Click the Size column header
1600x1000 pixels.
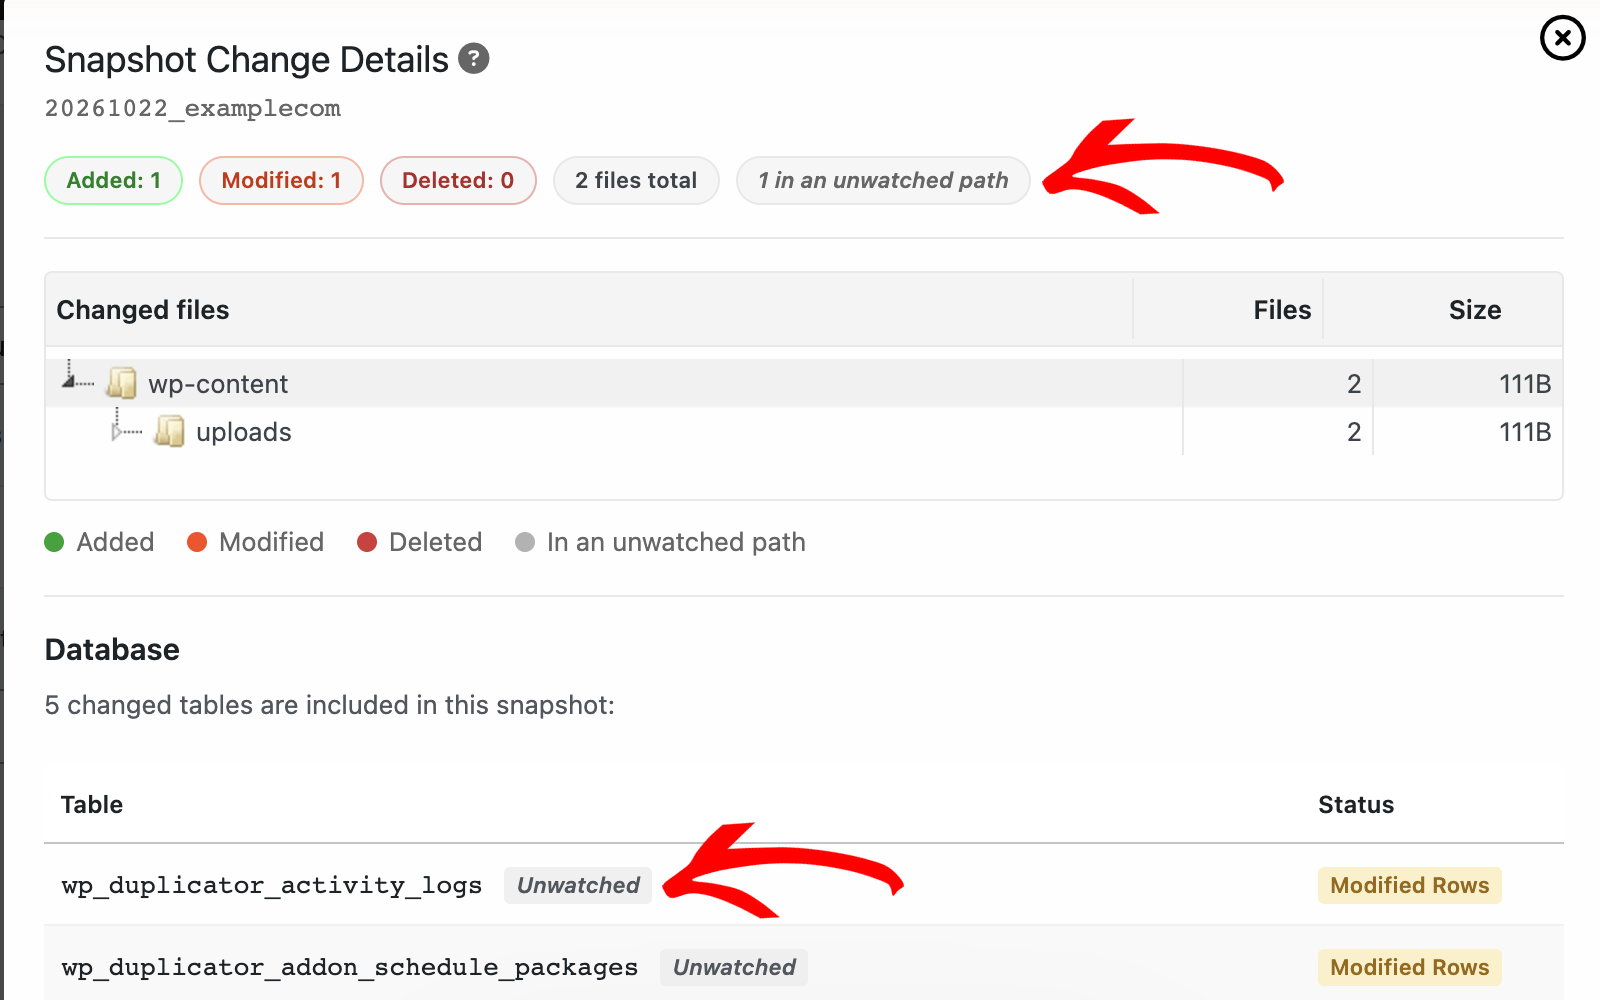1475,310
